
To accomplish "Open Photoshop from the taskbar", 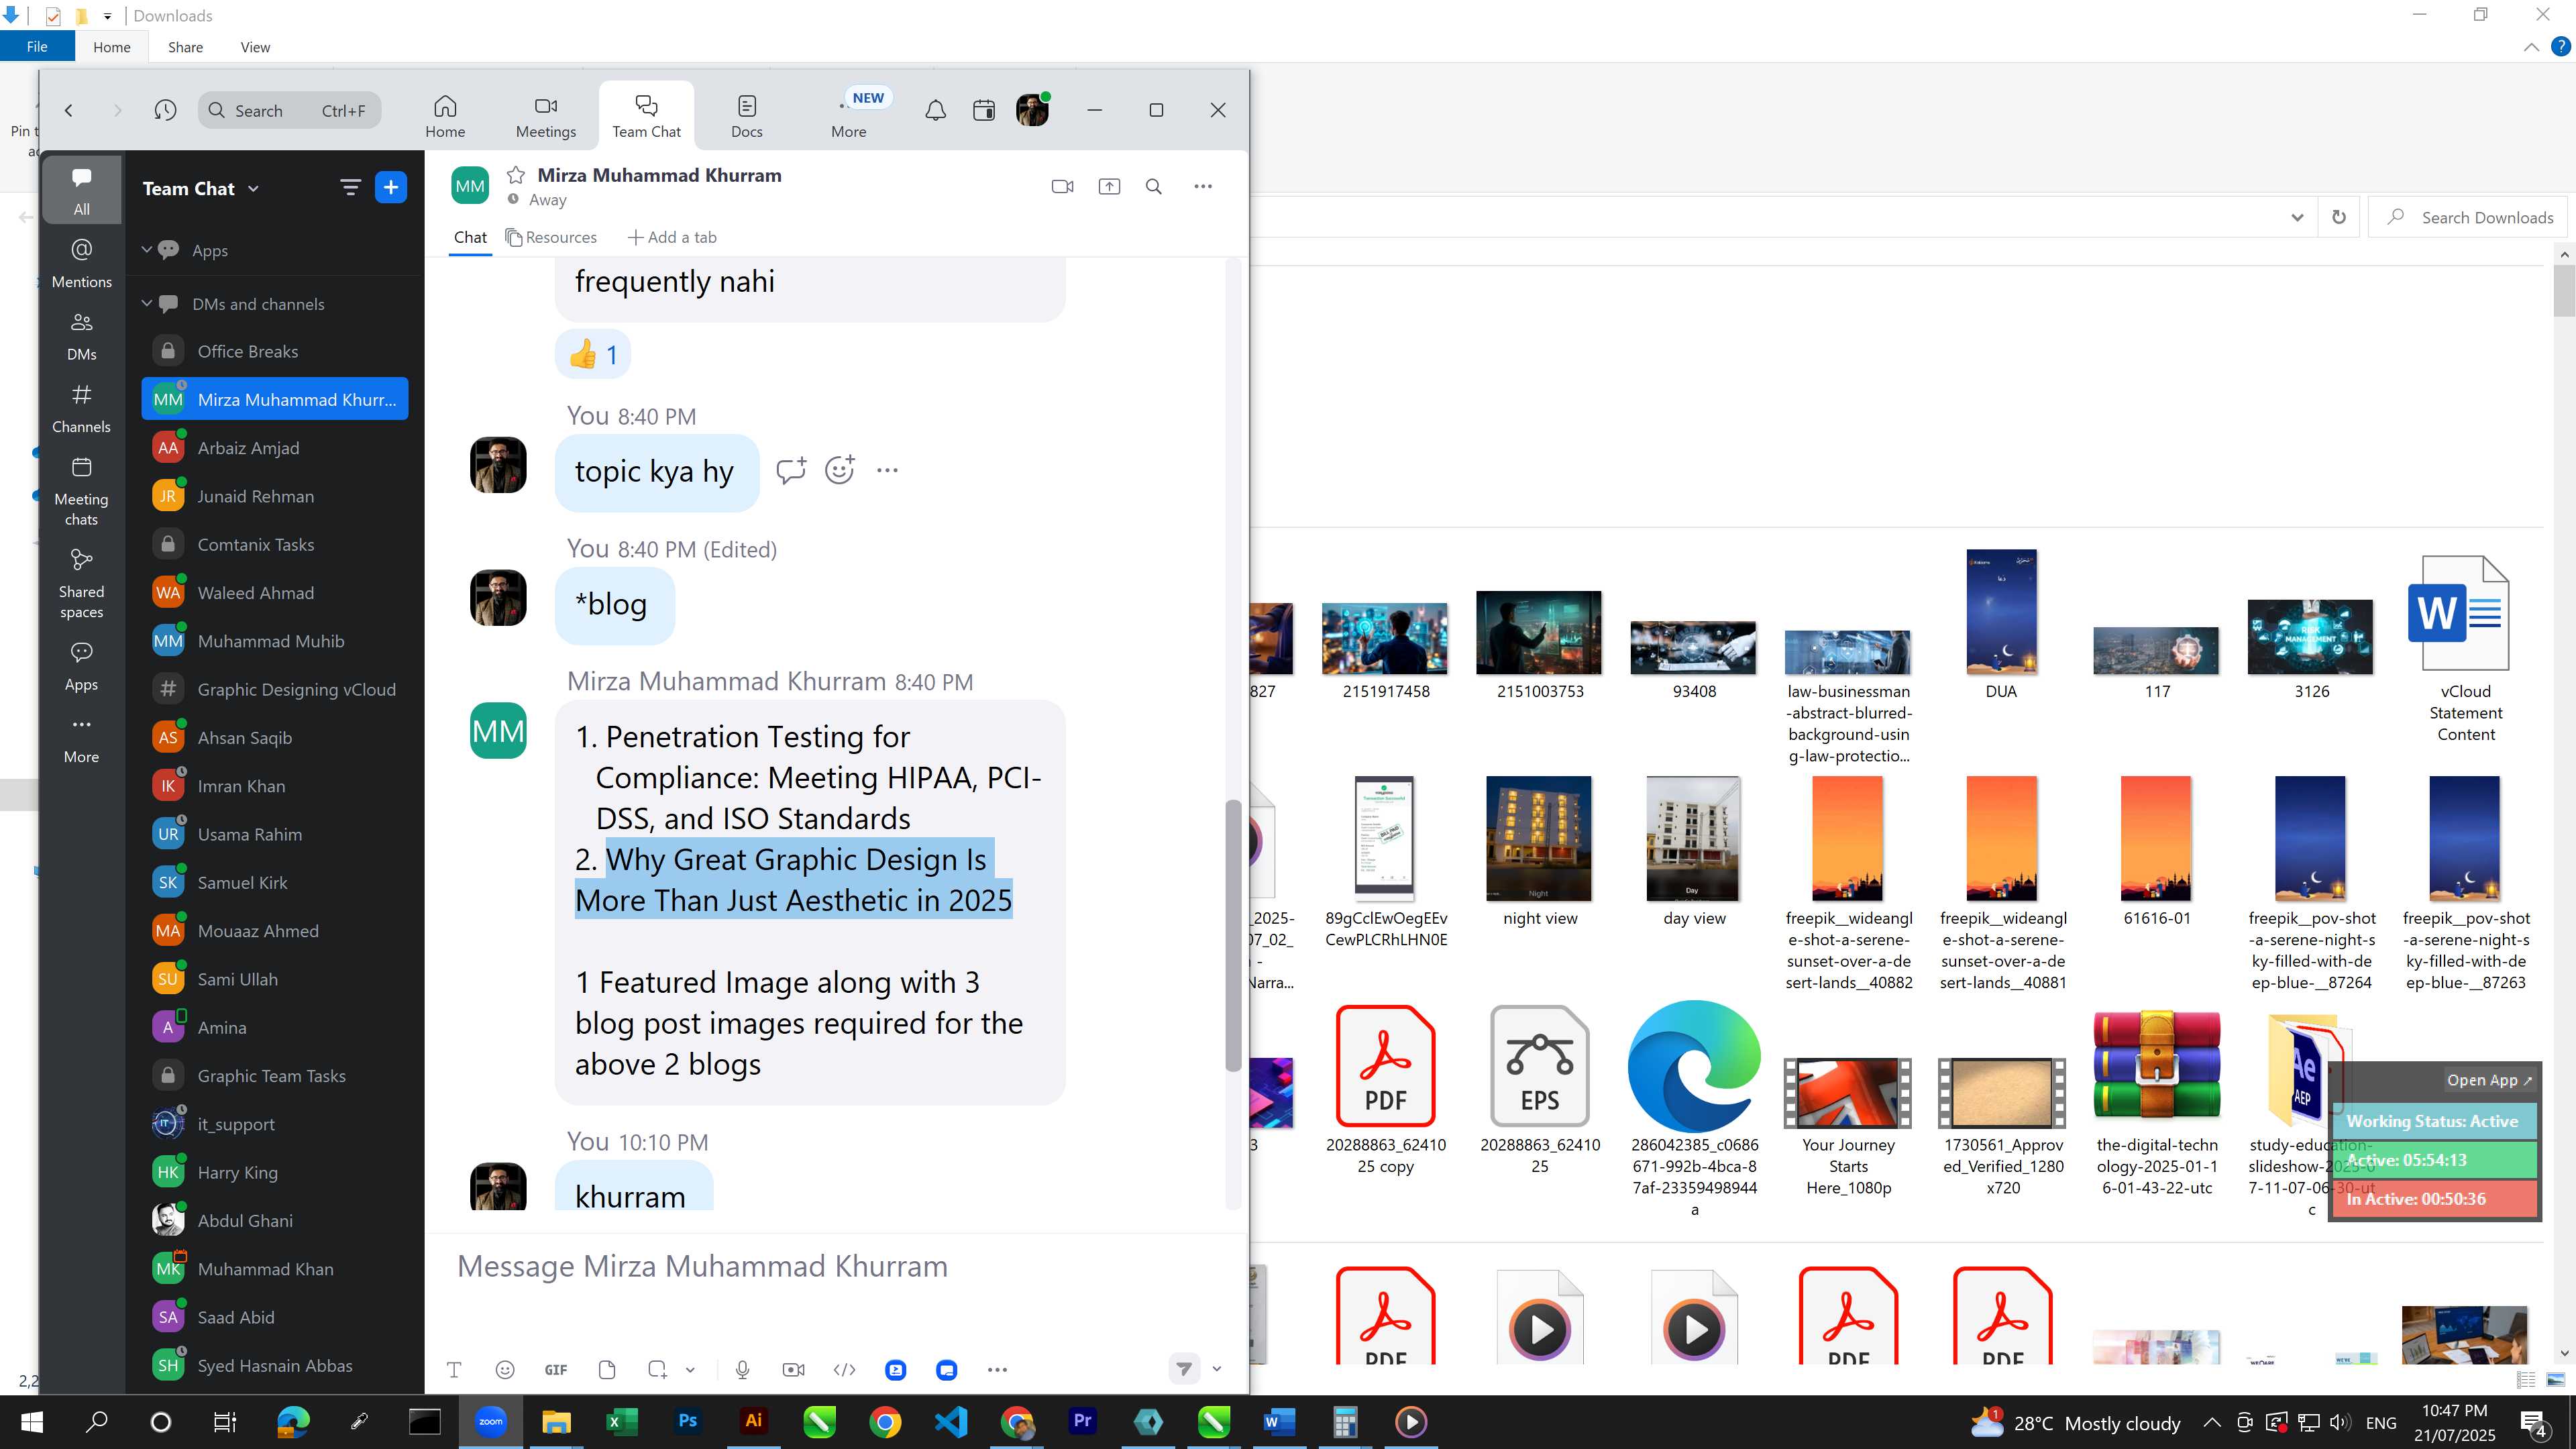I will click(x=688, y=1422).
